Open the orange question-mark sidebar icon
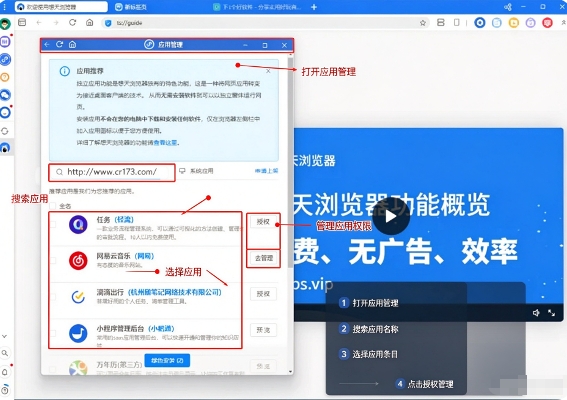Viewport: 567px width, 400px height. point(5,77)
